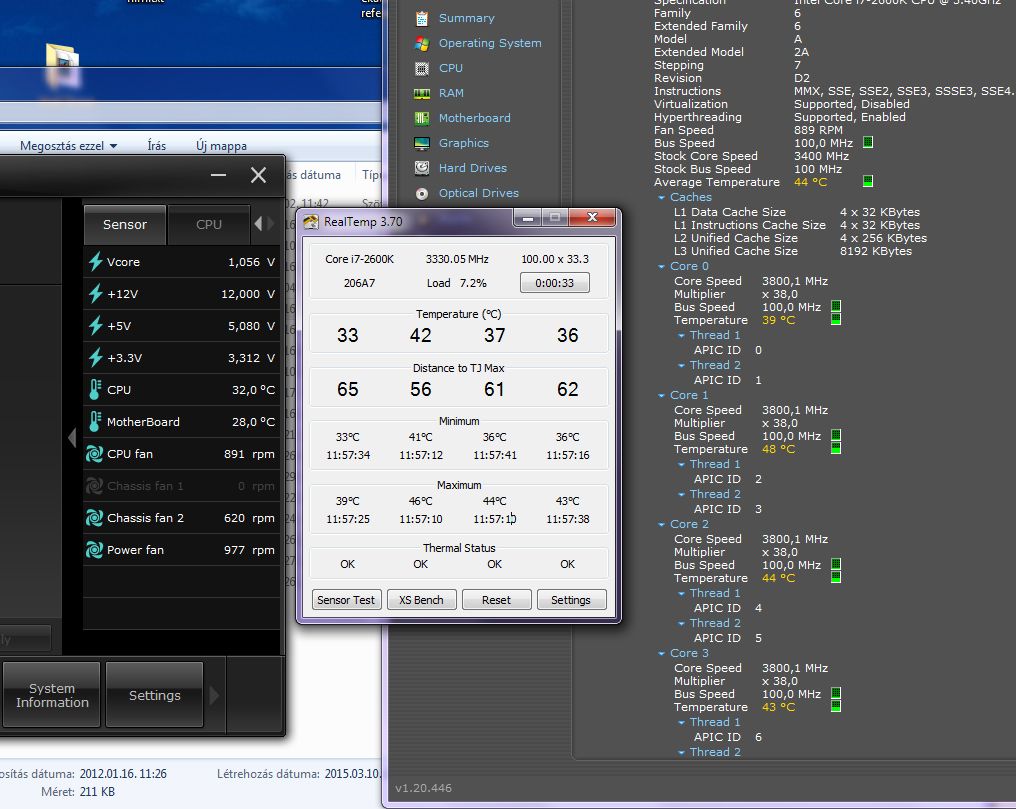Click the green graph icon beside Core 2 Temperature
1016x809 pixels.
[836, 577]
